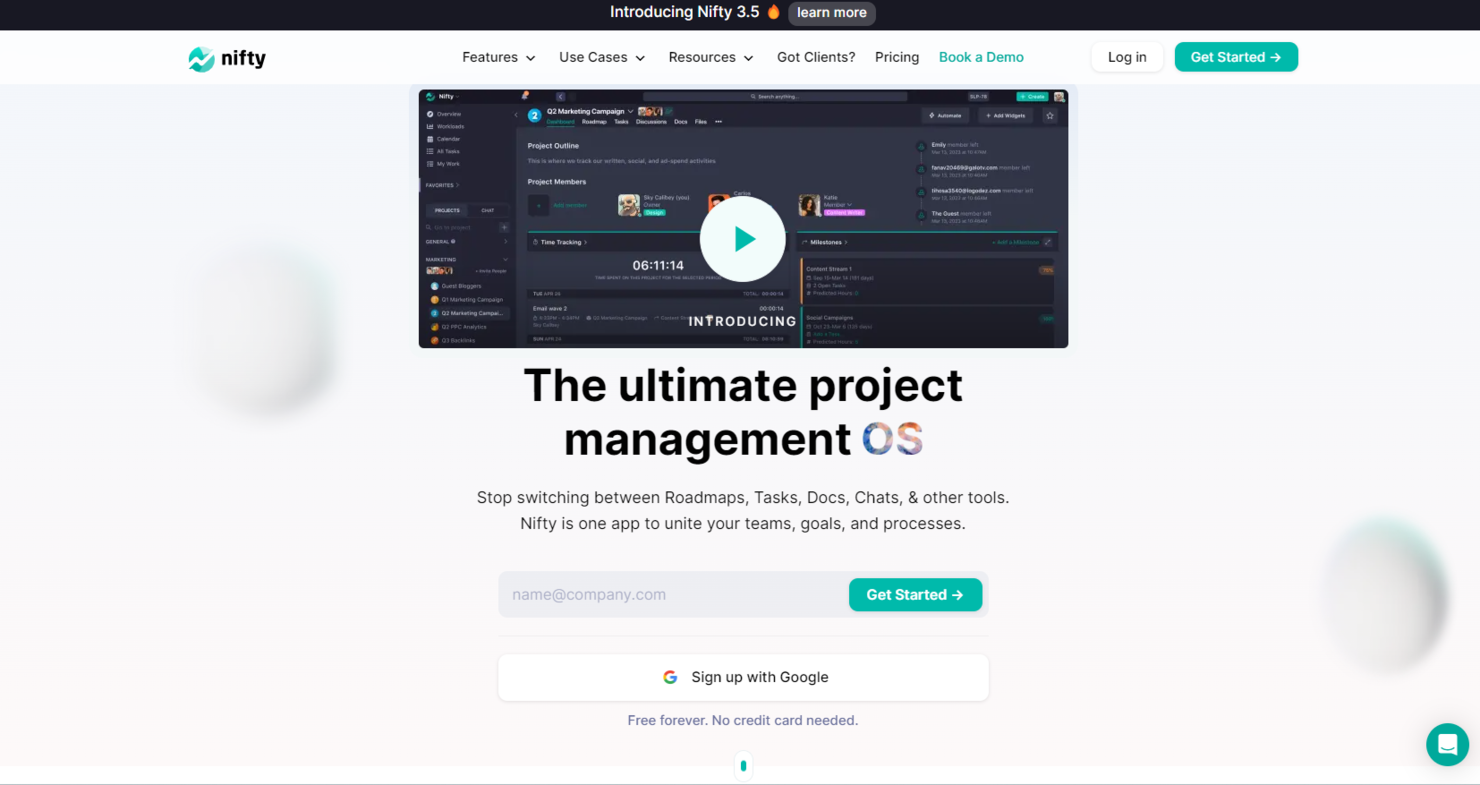Screen dimensions: 1480x785
Task: Click Add Widgets in the video preview
Action: (1005, 116)
